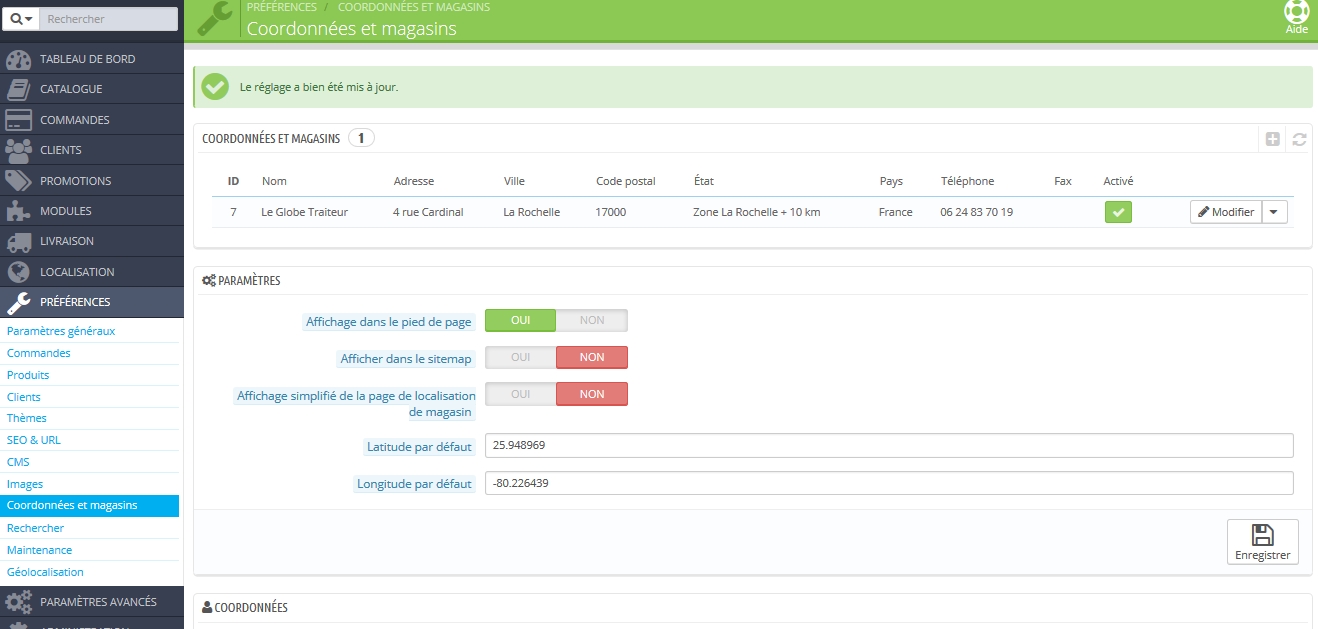Sort by the Ville column header
Screen dimensions: 1318x629
pos(514,181)
